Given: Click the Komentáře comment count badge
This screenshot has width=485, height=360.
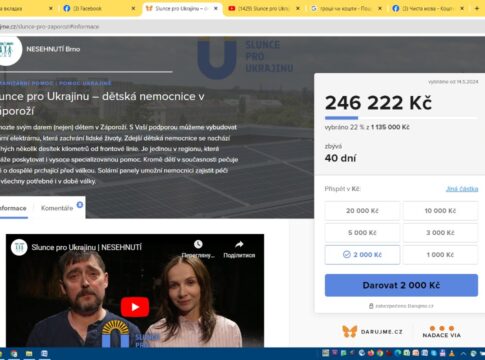Looking at the screenshot, I should [x=80, y=205].
